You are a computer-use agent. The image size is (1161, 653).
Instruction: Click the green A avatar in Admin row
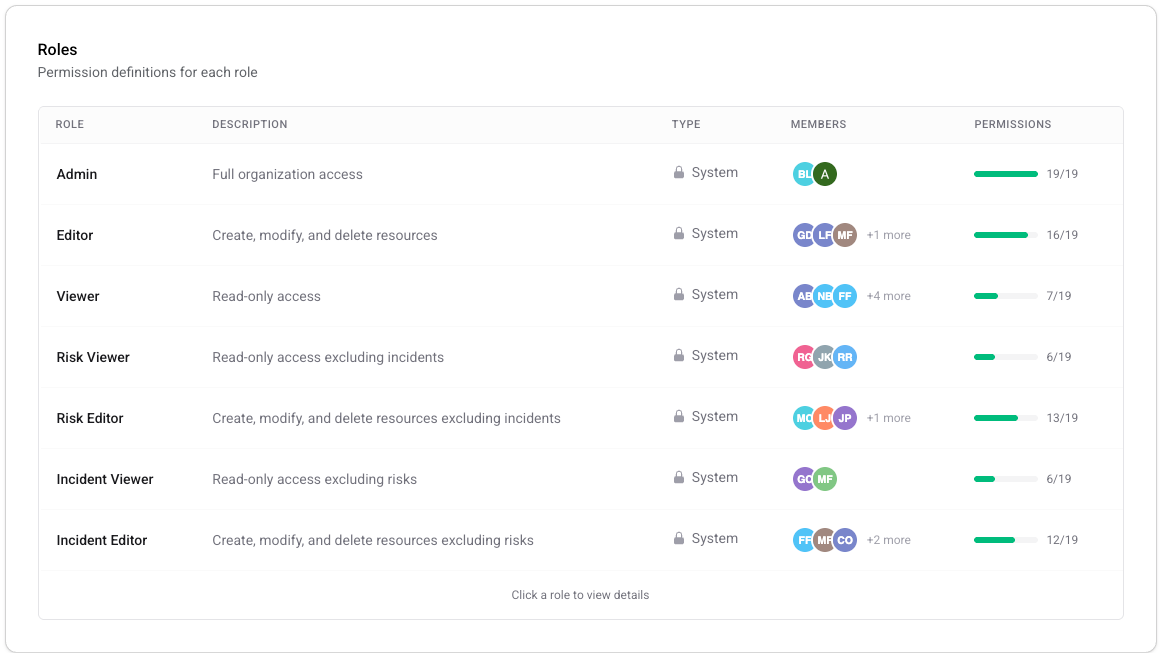point(825,174)
